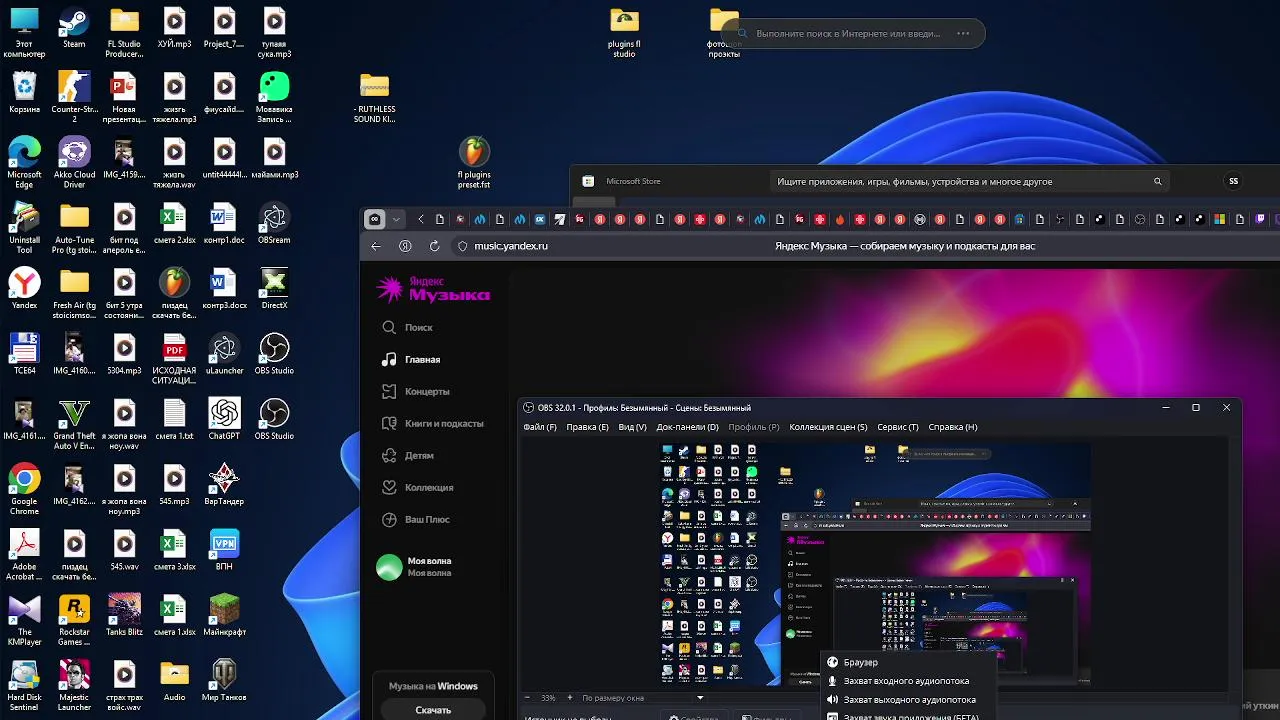Launch Uninstall Tool shortcut

pos(24,228)
